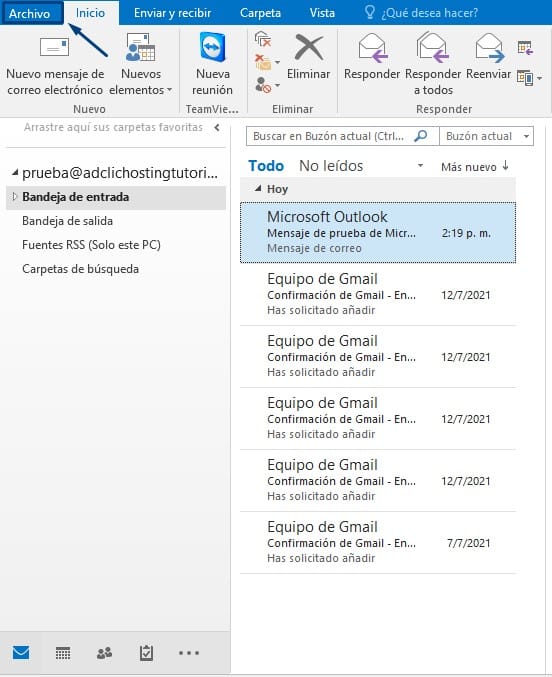Start a TeamViewer Nueva reunión

point(213,65)
